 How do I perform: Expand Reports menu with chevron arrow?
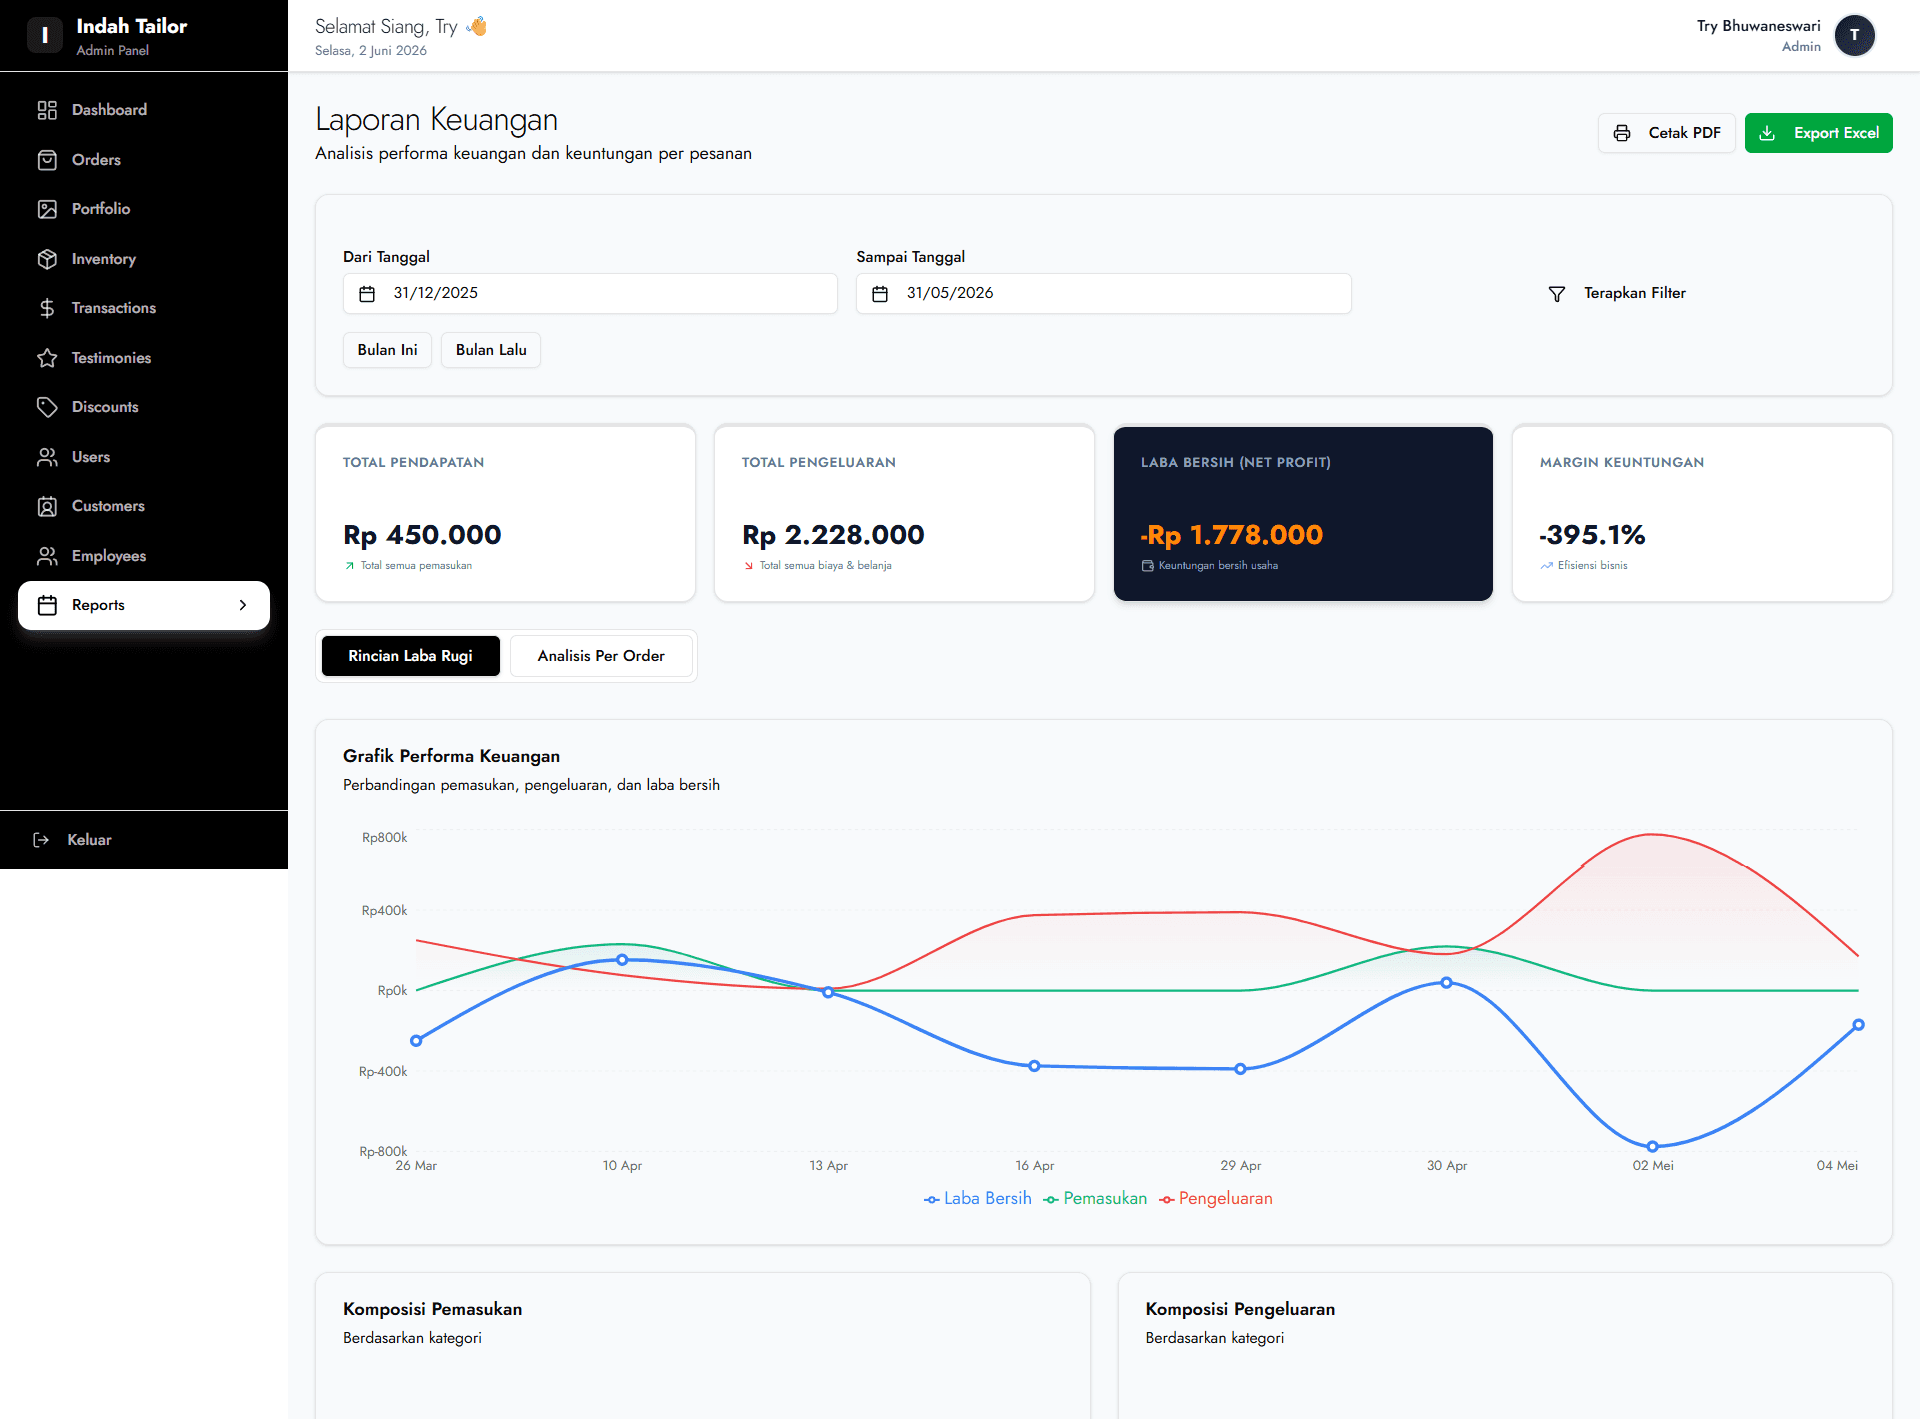pyautogui.click(x=243, y=605)
